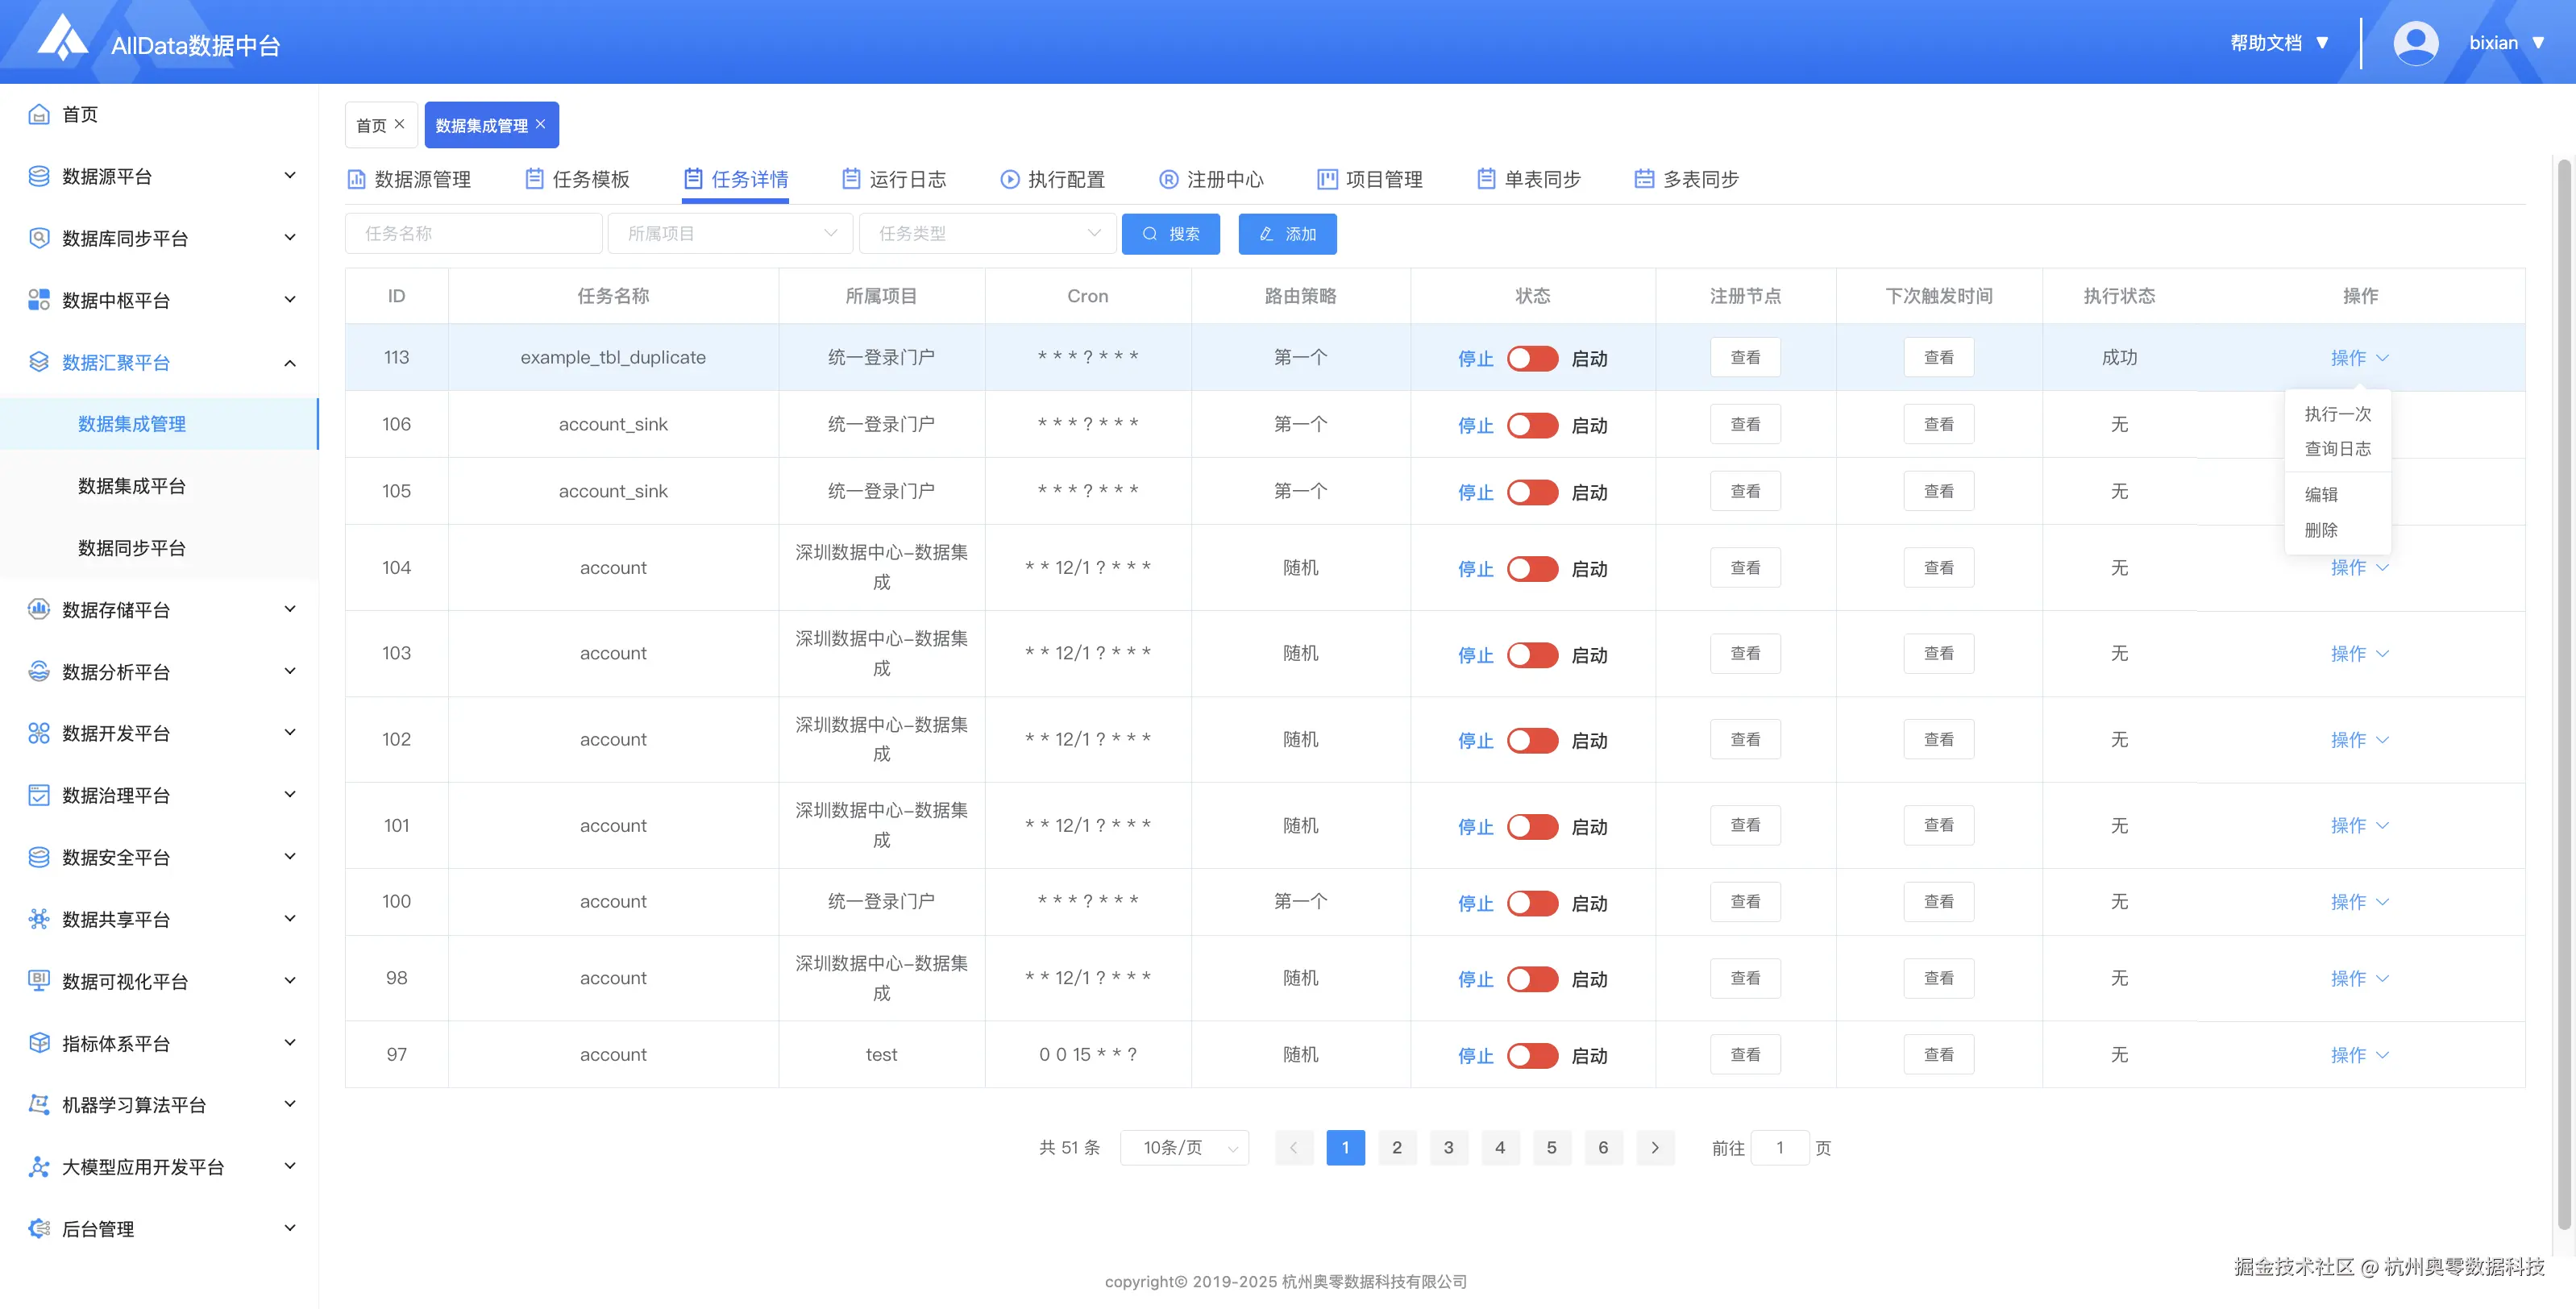
Task: Toggle status switch for task 113
Action: (1532, 358)
